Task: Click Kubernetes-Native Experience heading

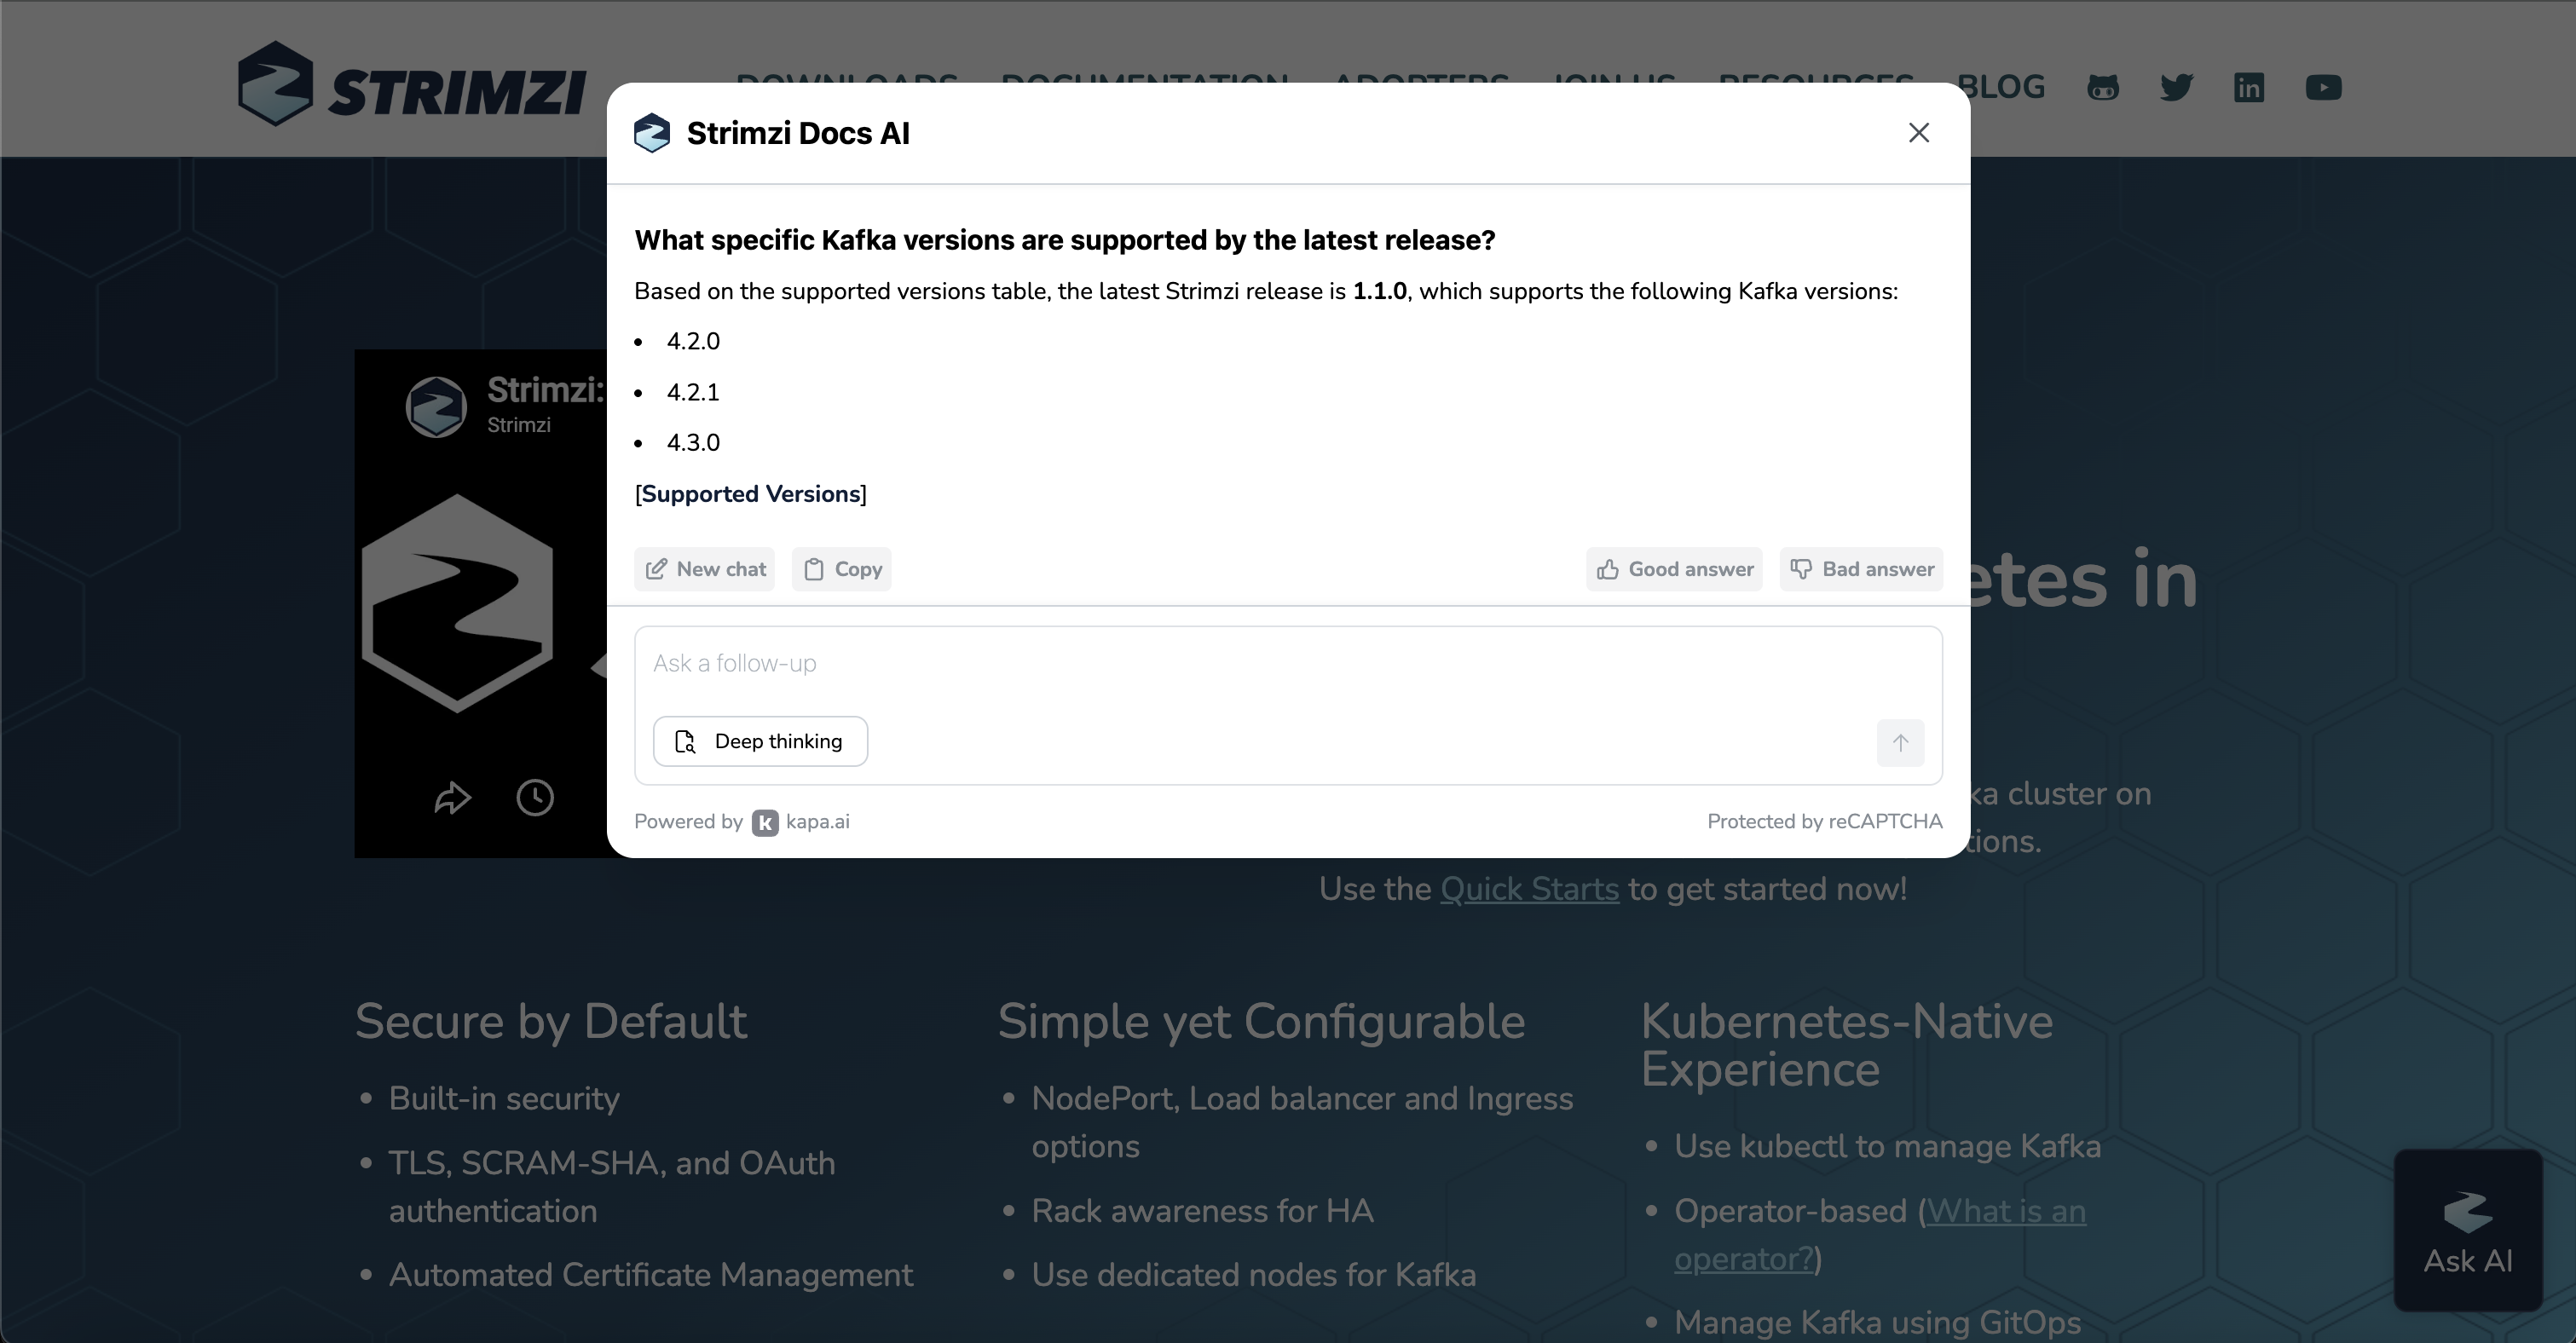Action: point(1846,1045)
